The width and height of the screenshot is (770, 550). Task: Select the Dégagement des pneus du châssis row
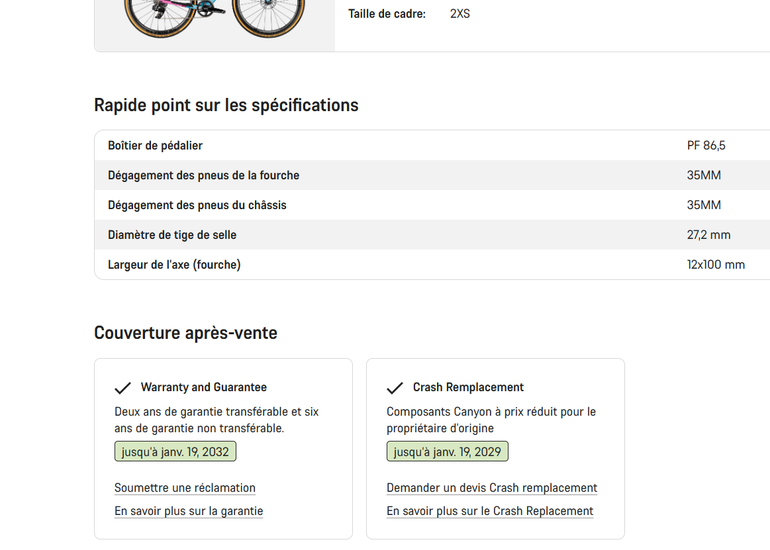432,205
